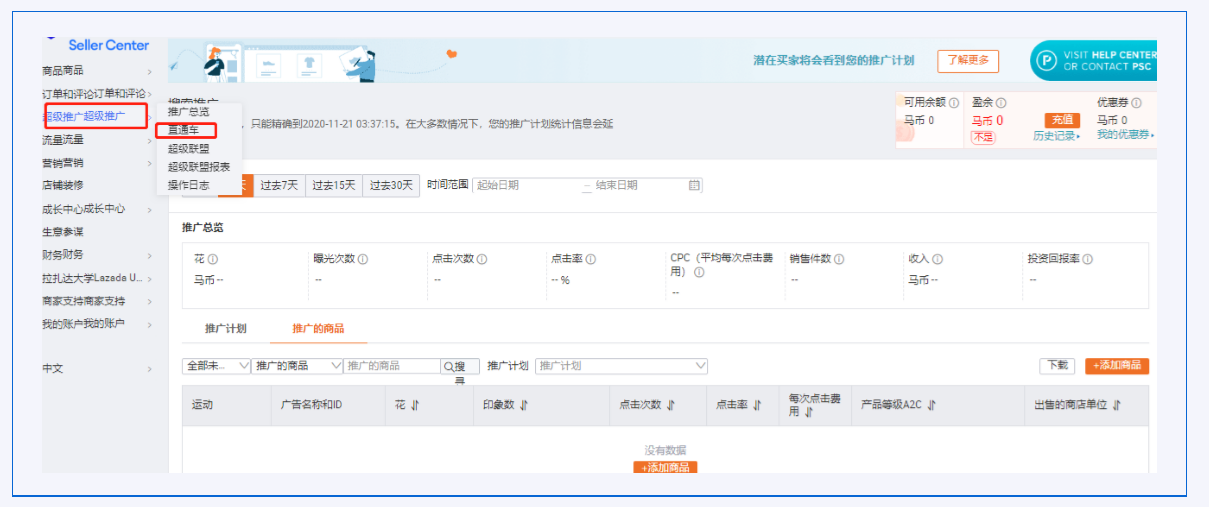Click the magnifier search icon in filter row

(x=448, y=367)
